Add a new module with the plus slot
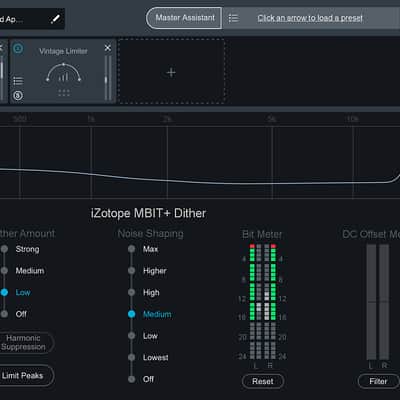 tap(171, 72)
